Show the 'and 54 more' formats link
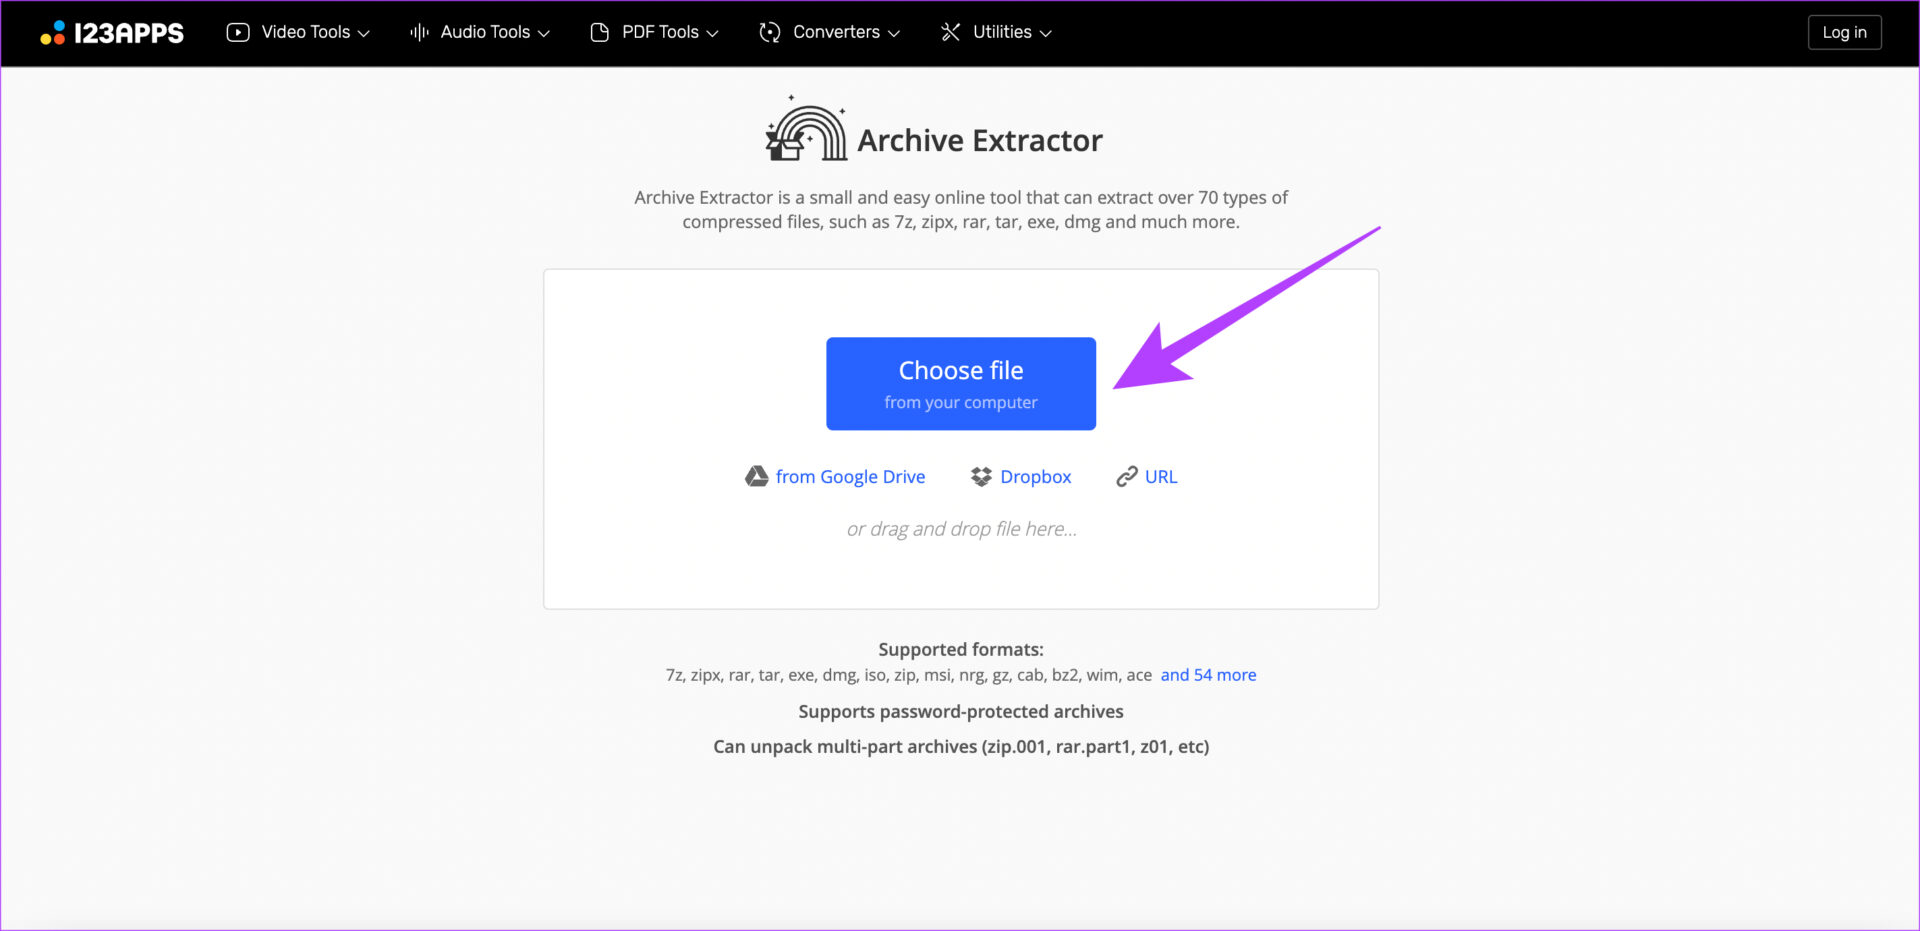 (1208, 675)
